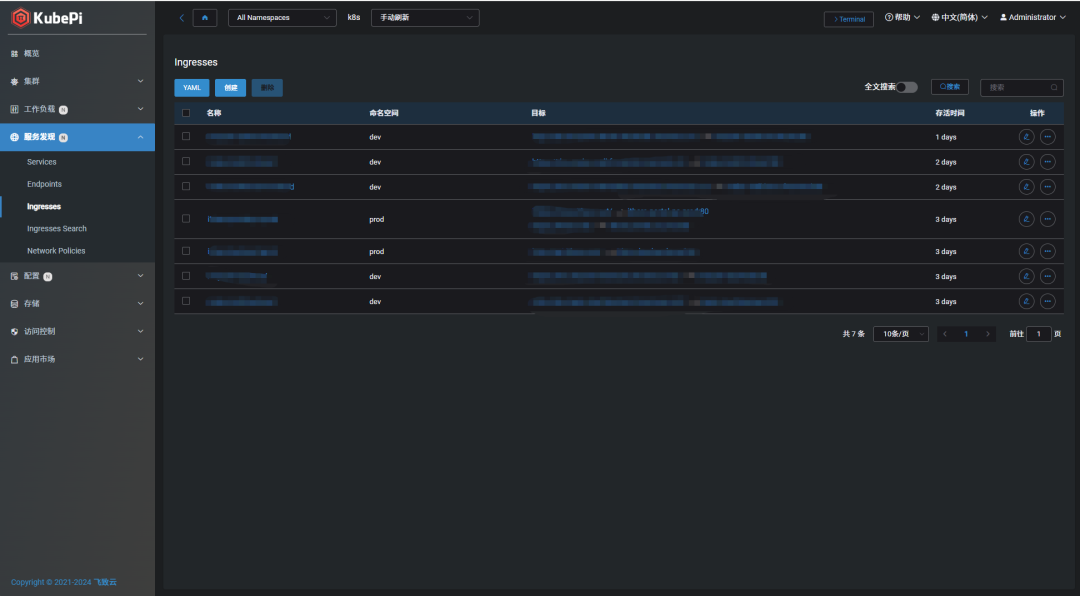Select page number 1 in pagination
Image resolution: width=1080 pixels, height=596 pixels.
pyautogui.click(x=966, y=334)
